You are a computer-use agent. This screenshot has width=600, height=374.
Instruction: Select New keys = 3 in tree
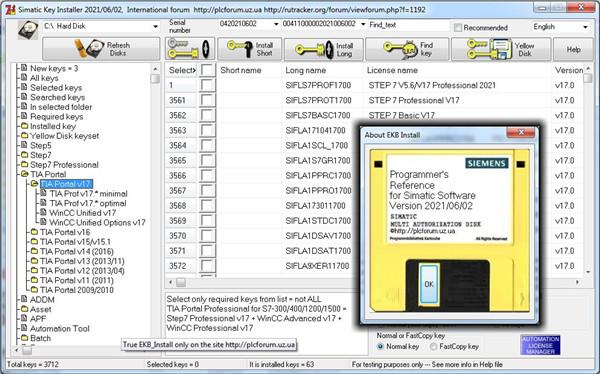pyautogui.click(x=54, y=68)
